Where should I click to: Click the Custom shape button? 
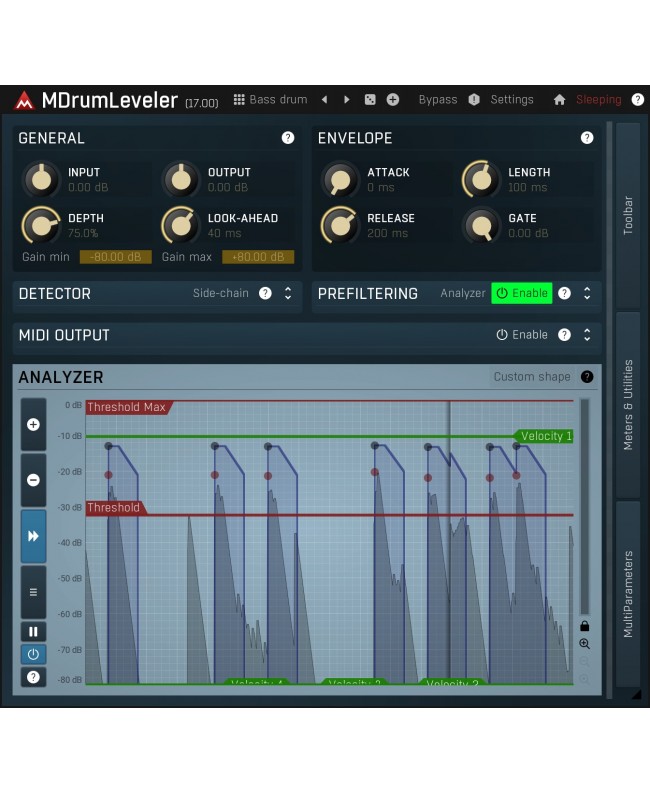(532, 377)
